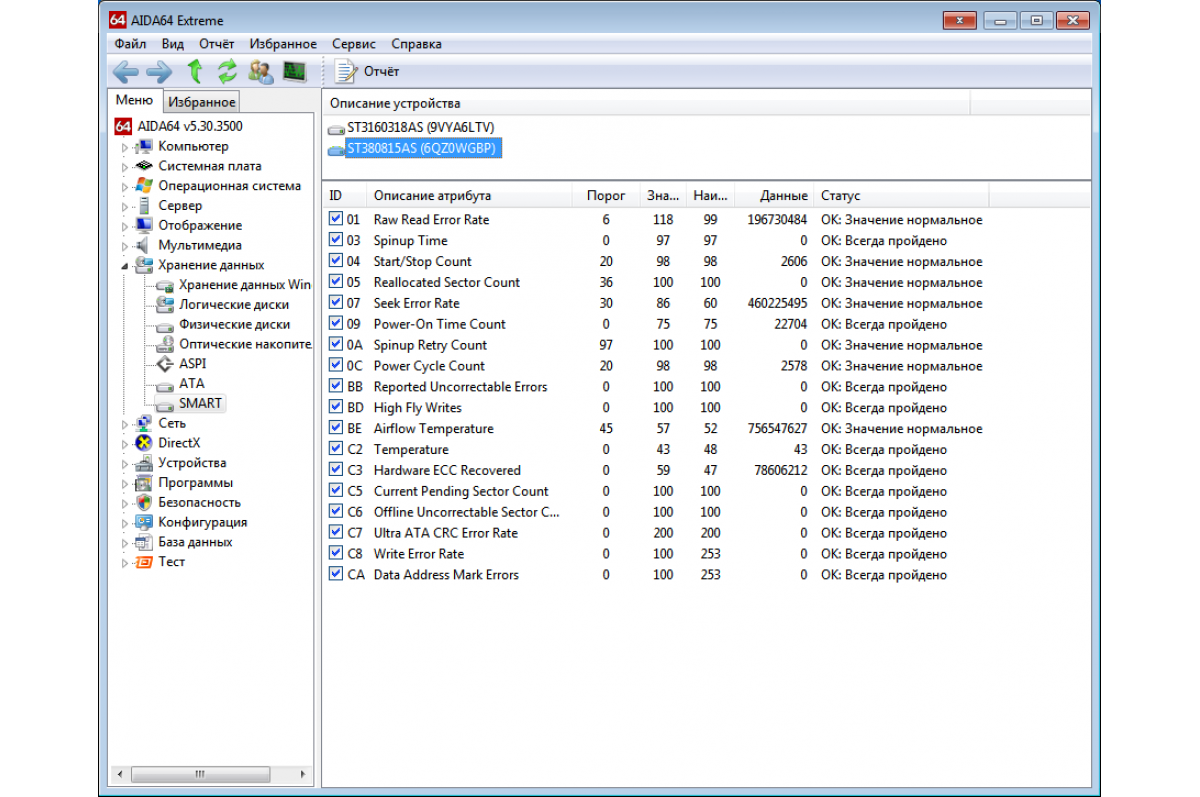Toggle the Seek Error Rate checkbox
Screen dimensions: 1200x797
[336, 303]
